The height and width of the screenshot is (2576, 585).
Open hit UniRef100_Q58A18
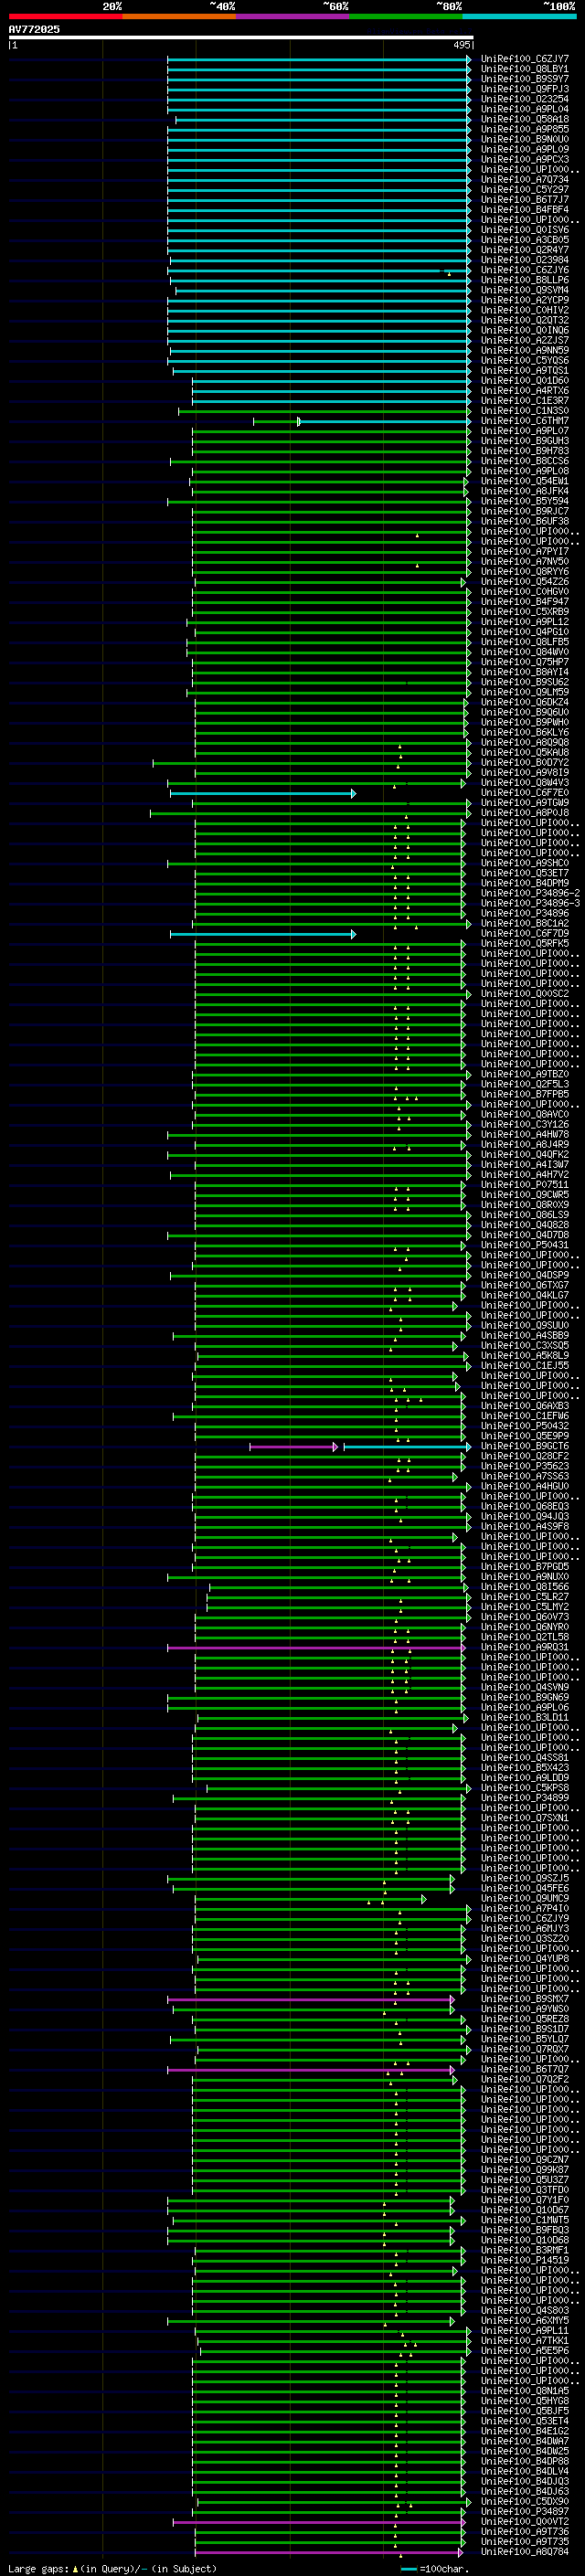(x=525, y=119)
